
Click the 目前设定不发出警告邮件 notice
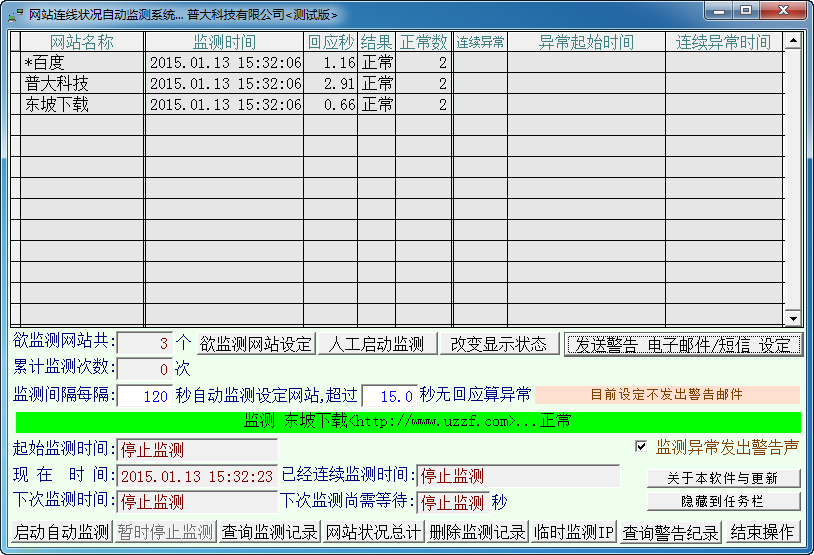(667, 395)
